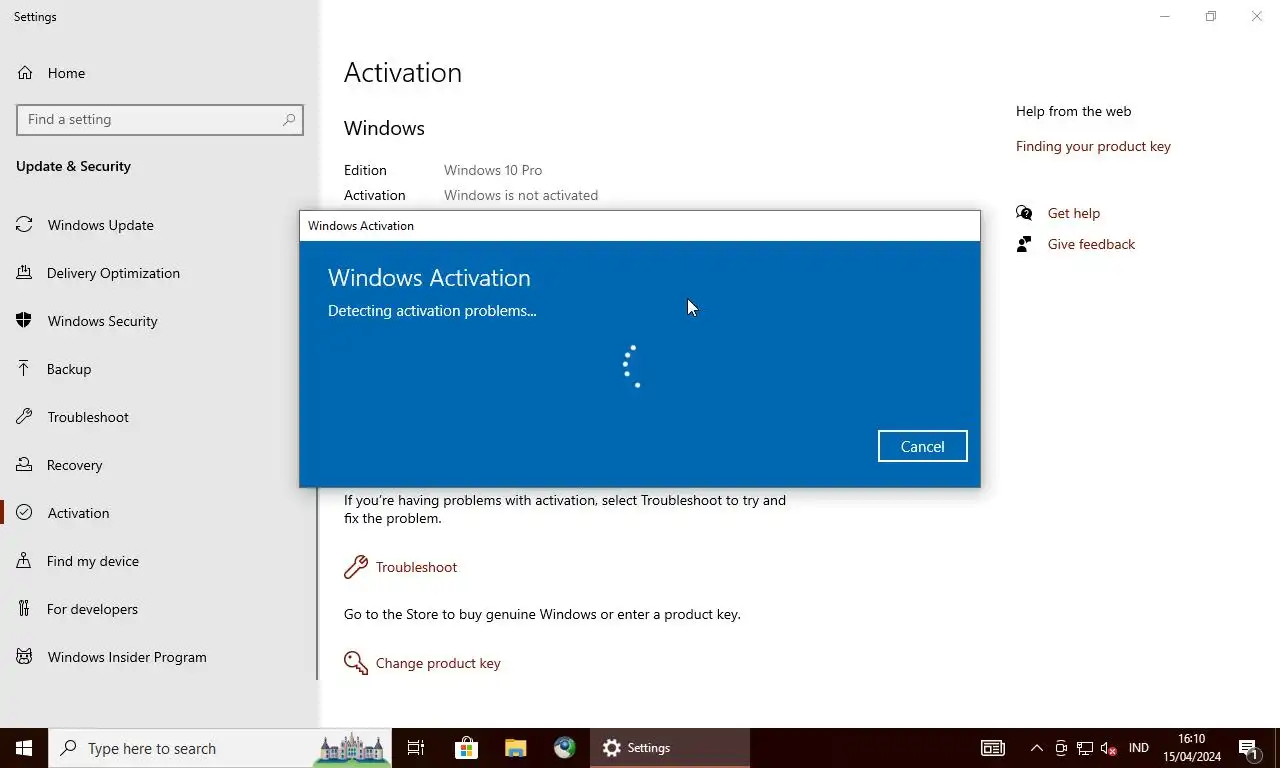Click the Backup upward arrow icon
This screenshot has height=768, width=1280.
24,369
